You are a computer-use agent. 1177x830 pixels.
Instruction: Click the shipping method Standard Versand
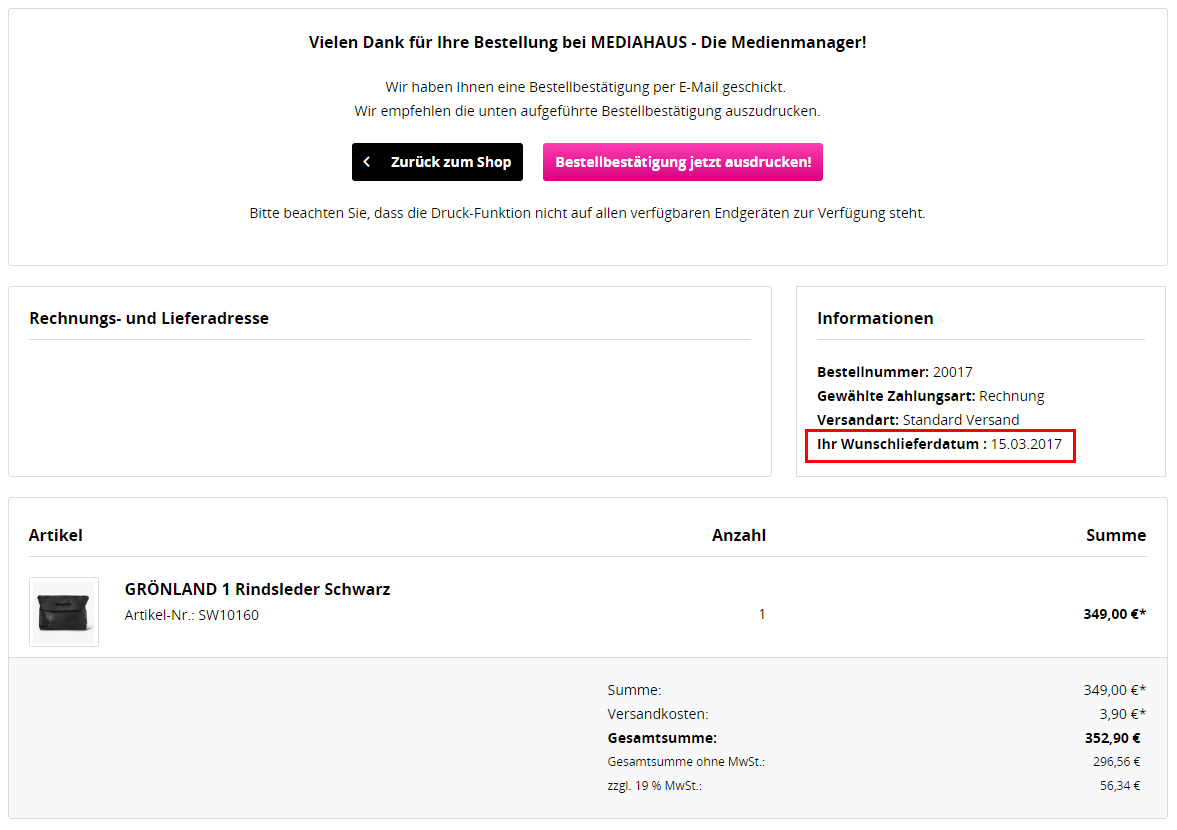click(961, 419)
